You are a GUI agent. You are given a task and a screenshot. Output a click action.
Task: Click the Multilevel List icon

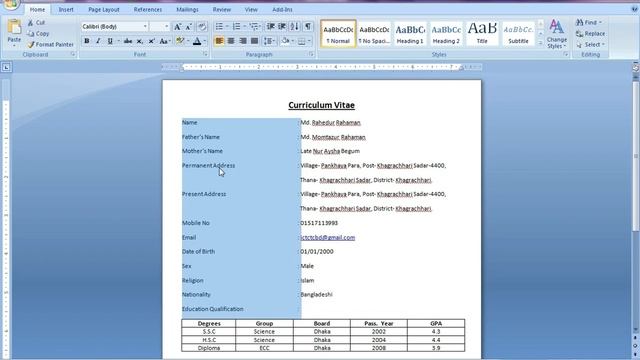click(254, 27)
